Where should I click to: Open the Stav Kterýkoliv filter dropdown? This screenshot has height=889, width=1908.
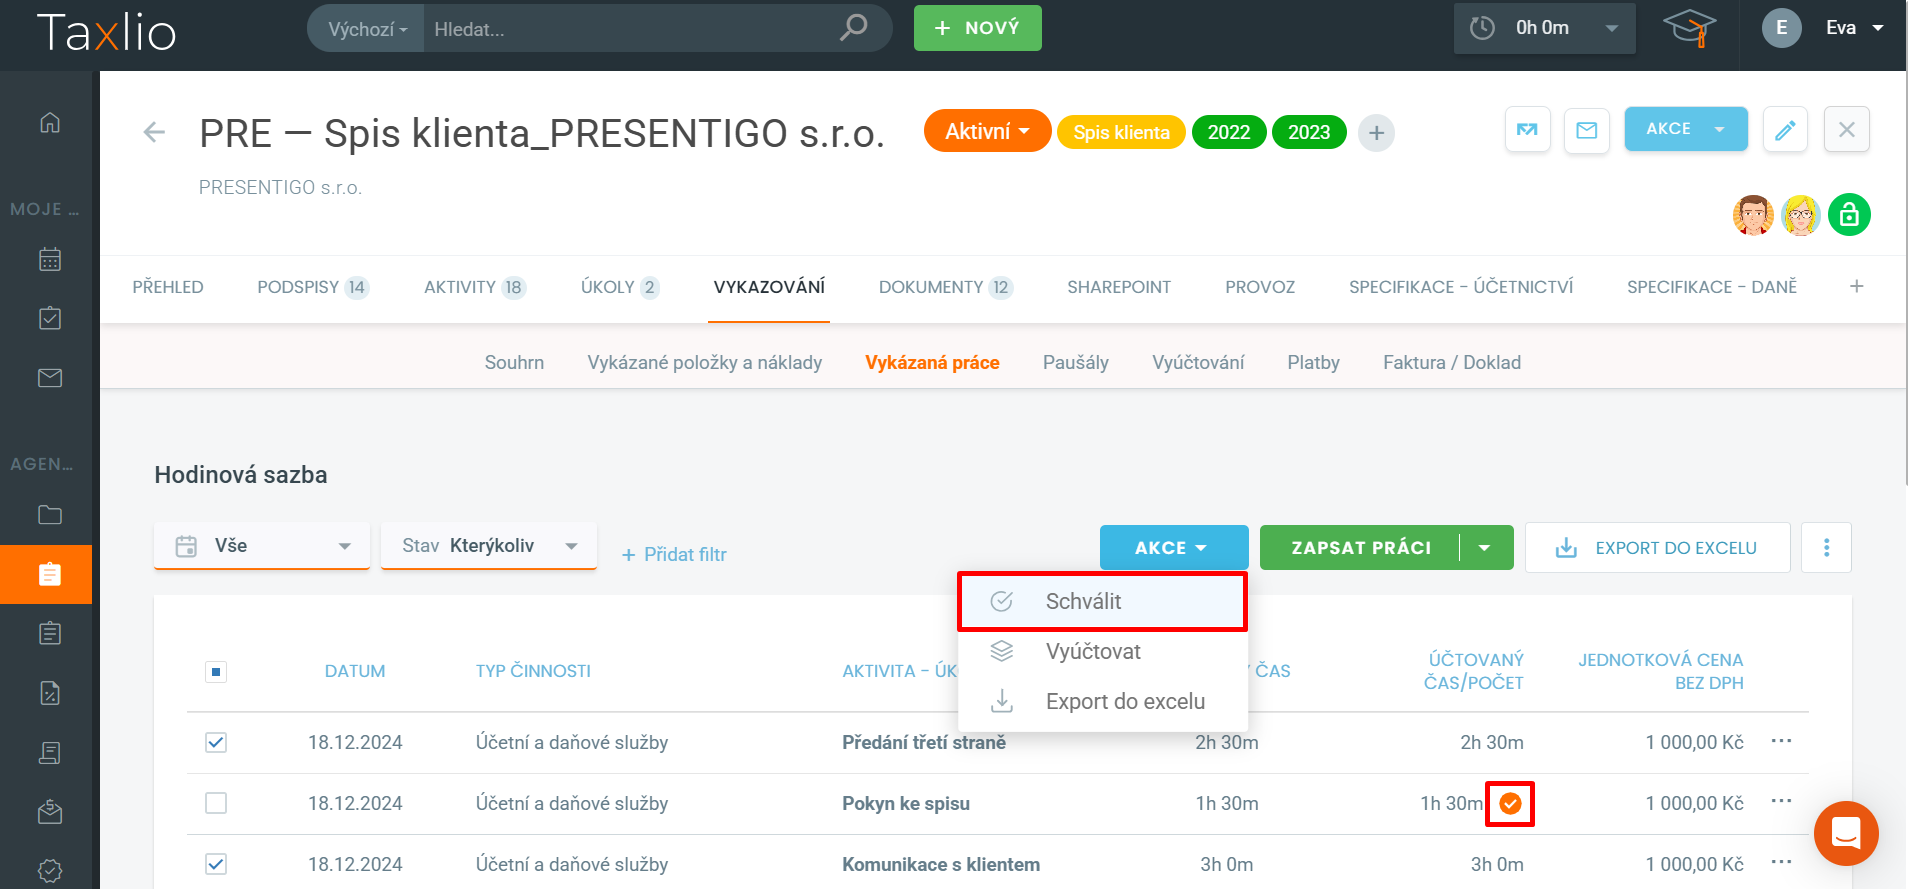tap(489, 546)
